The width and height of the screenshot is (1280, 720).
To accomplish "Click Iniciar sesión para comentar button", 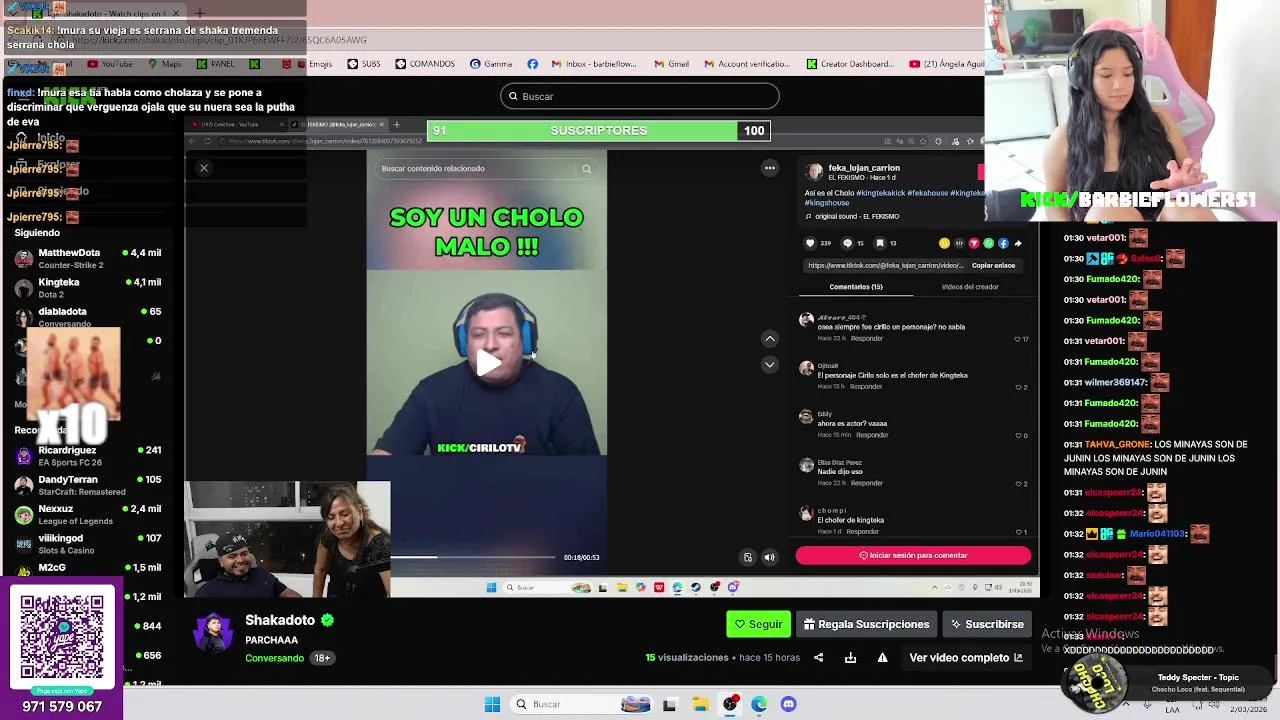I will click(913, 555).
